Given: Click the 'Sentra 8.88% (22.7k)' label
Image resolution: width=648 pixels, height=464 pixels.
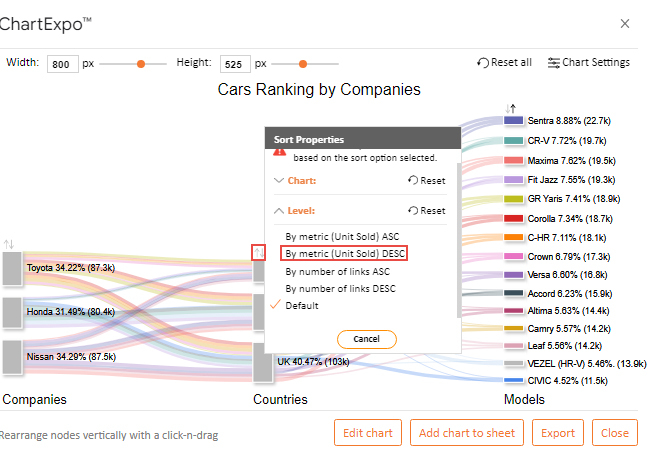Looking at the screenshot, I should pos(569,121).
